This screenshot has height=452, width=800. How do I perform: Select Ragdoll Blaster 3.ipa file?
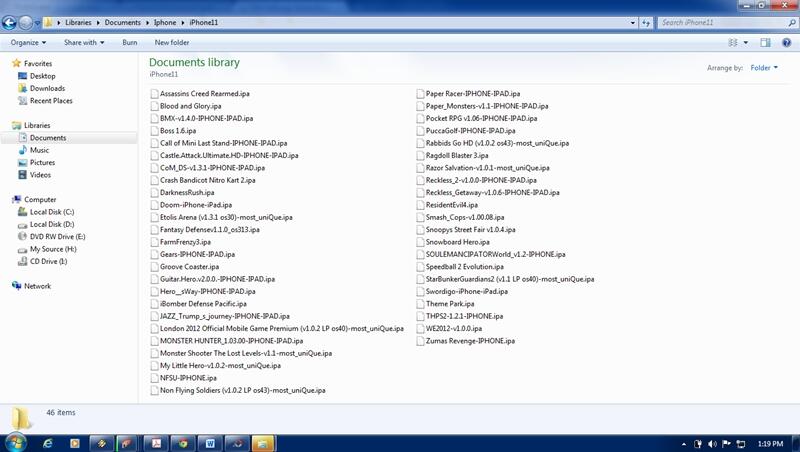point(453,156)
